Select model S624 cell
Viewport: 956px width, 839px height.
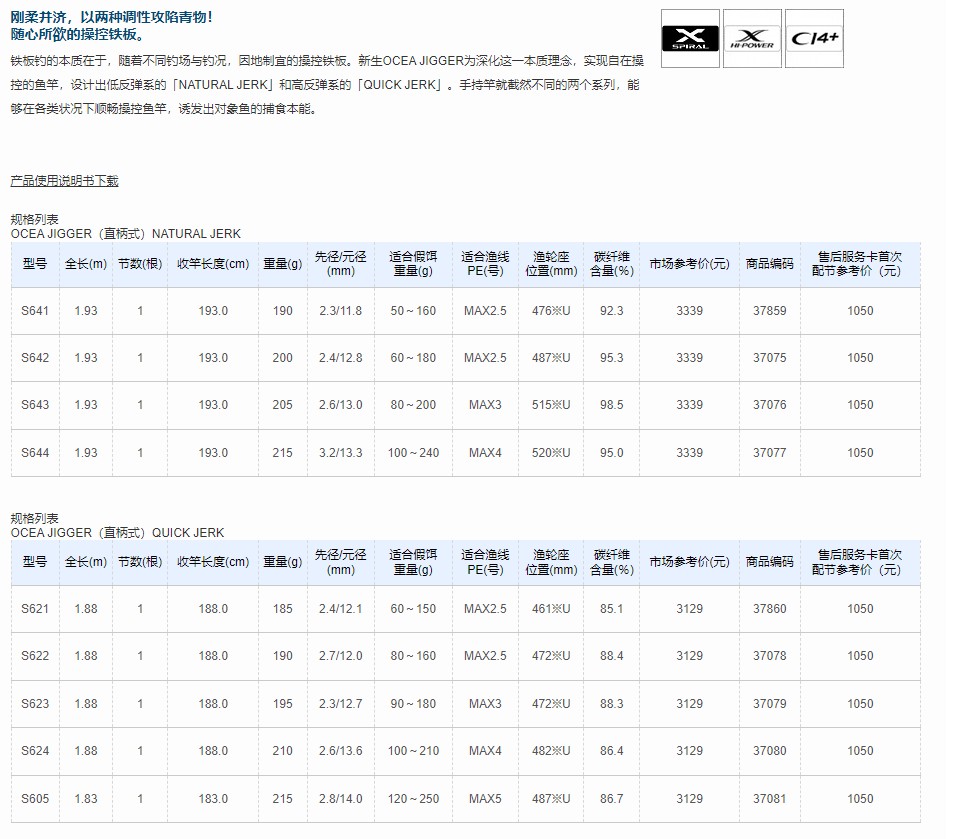coord(35,751)
